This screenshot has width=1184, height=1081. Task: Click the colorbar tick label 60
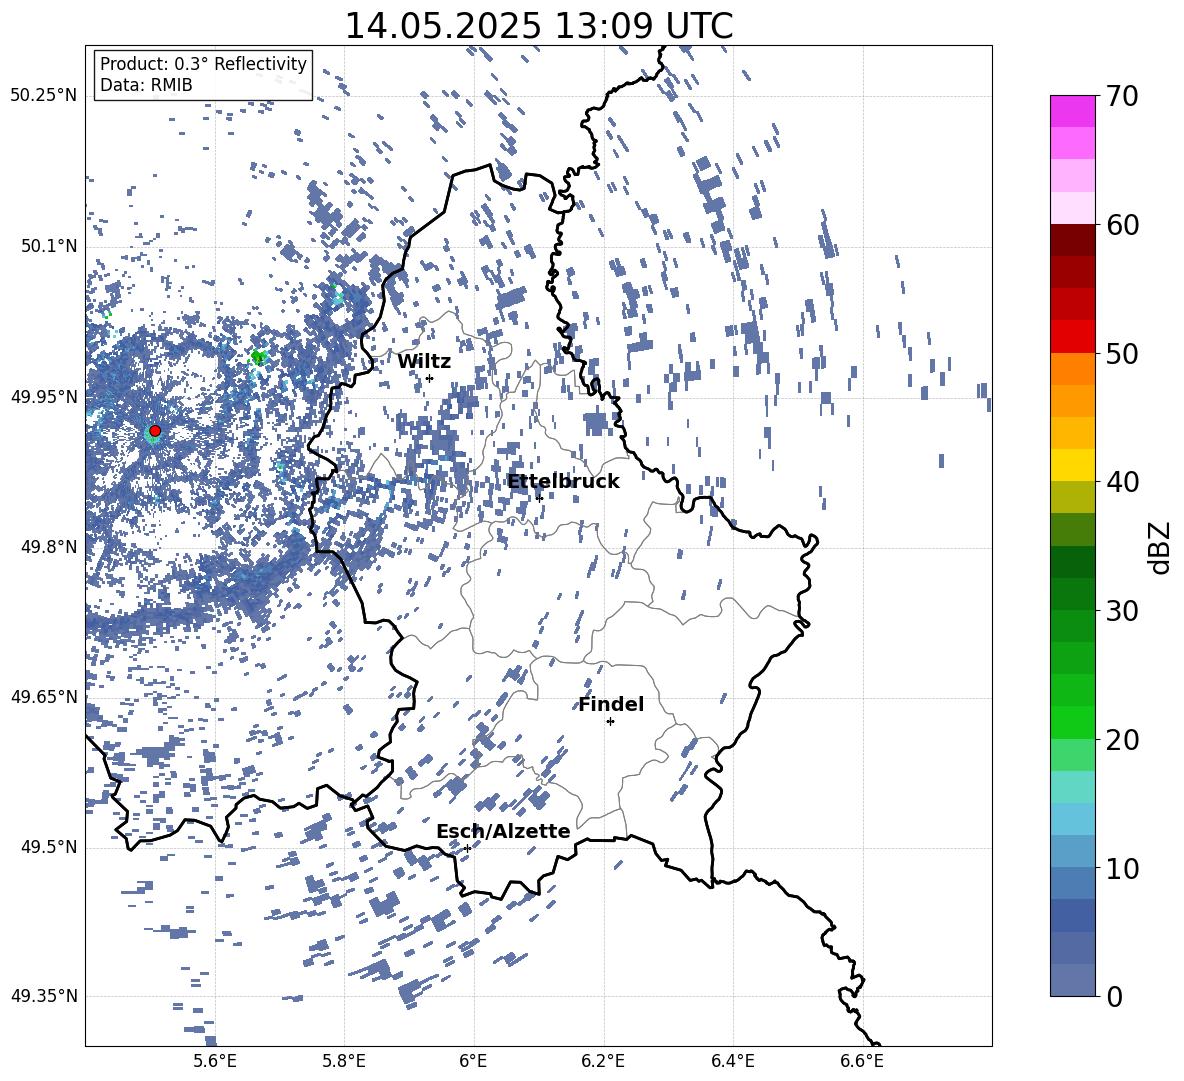1122,225
